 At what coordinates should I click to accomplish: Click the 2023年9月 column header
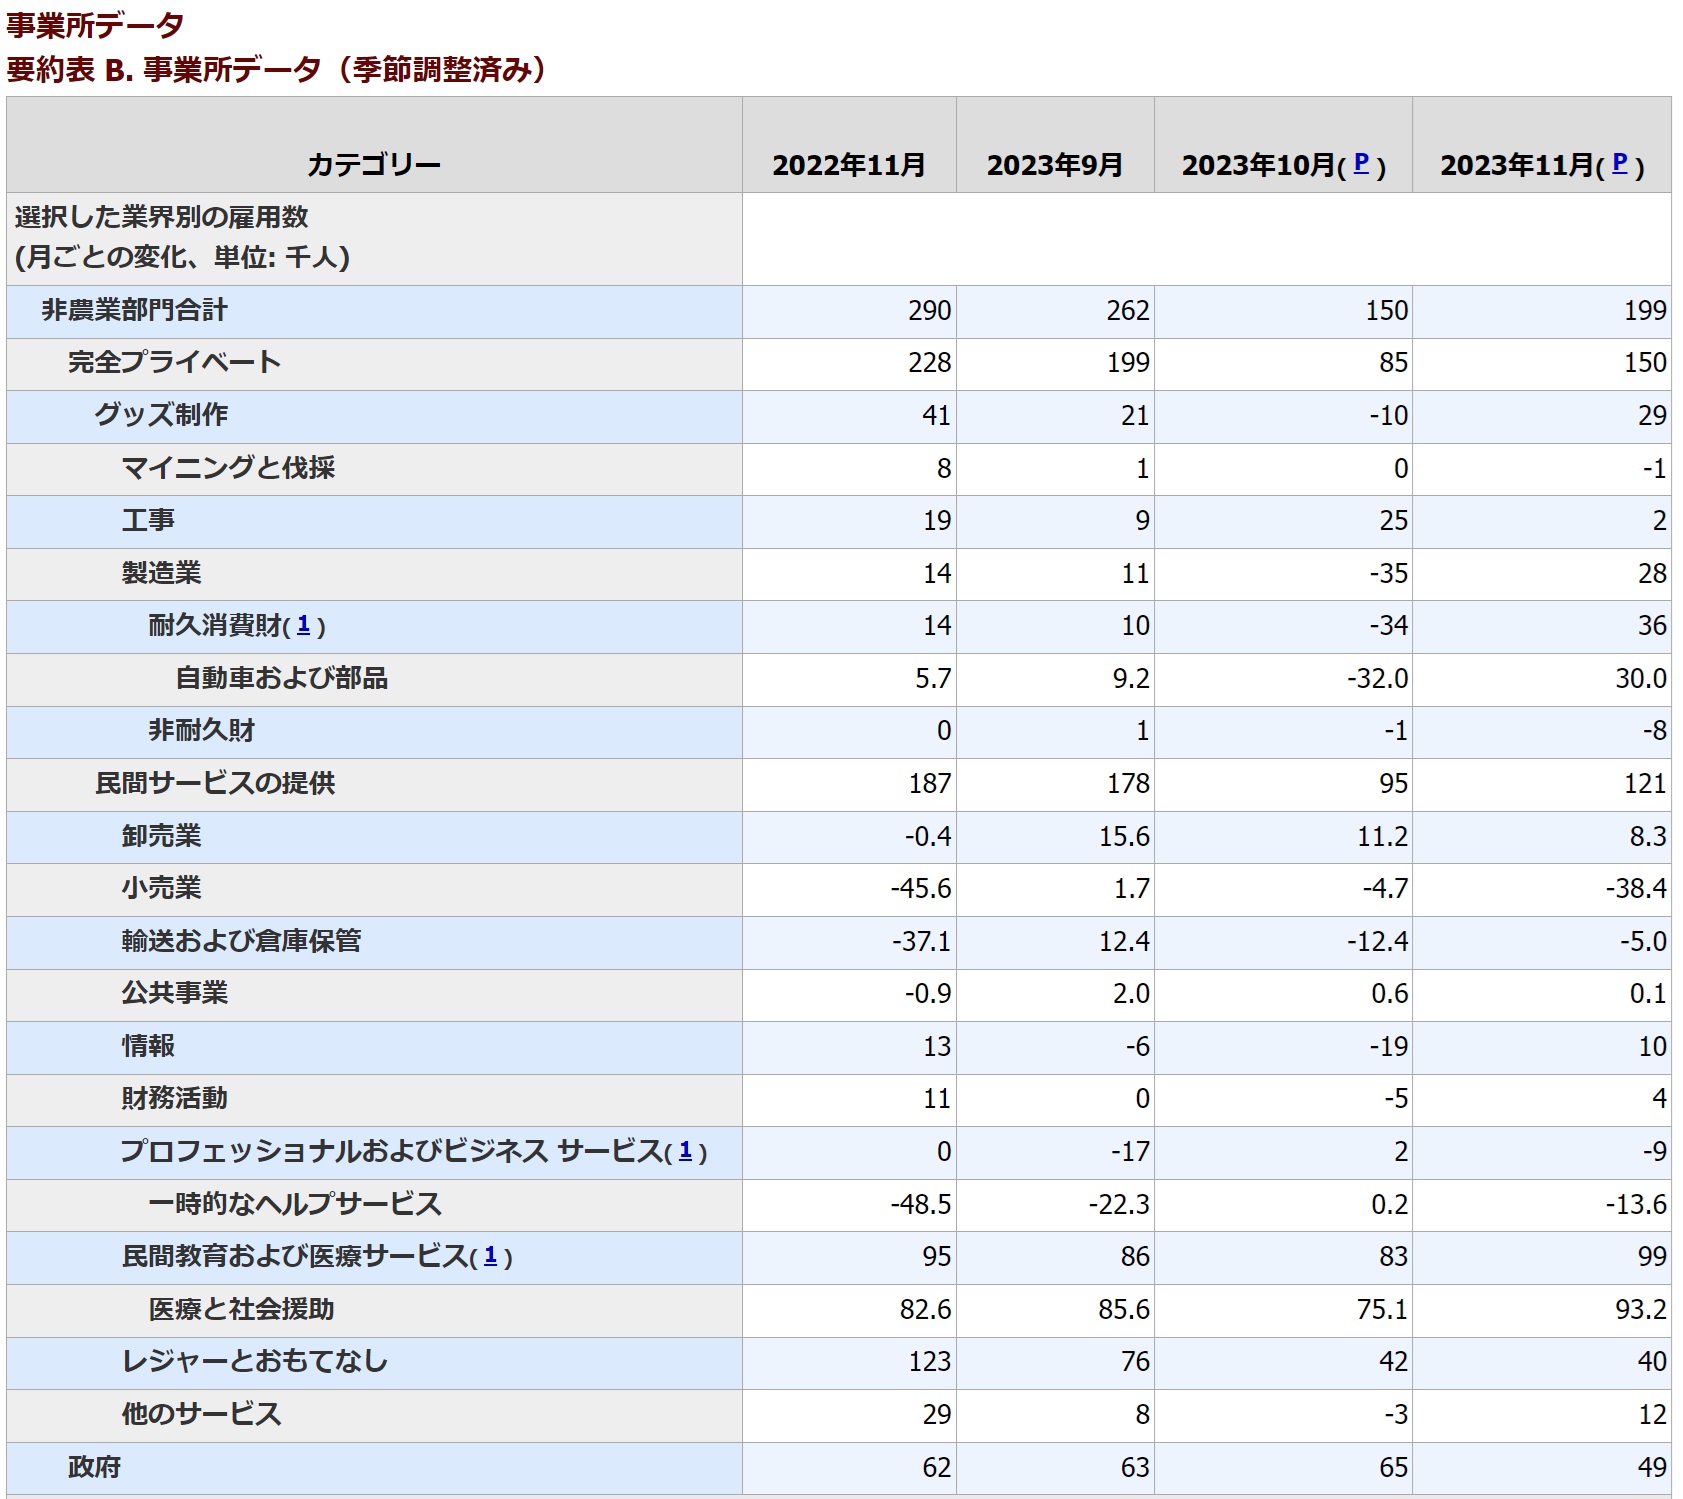pyautogui.click(x=1054, y=165)
